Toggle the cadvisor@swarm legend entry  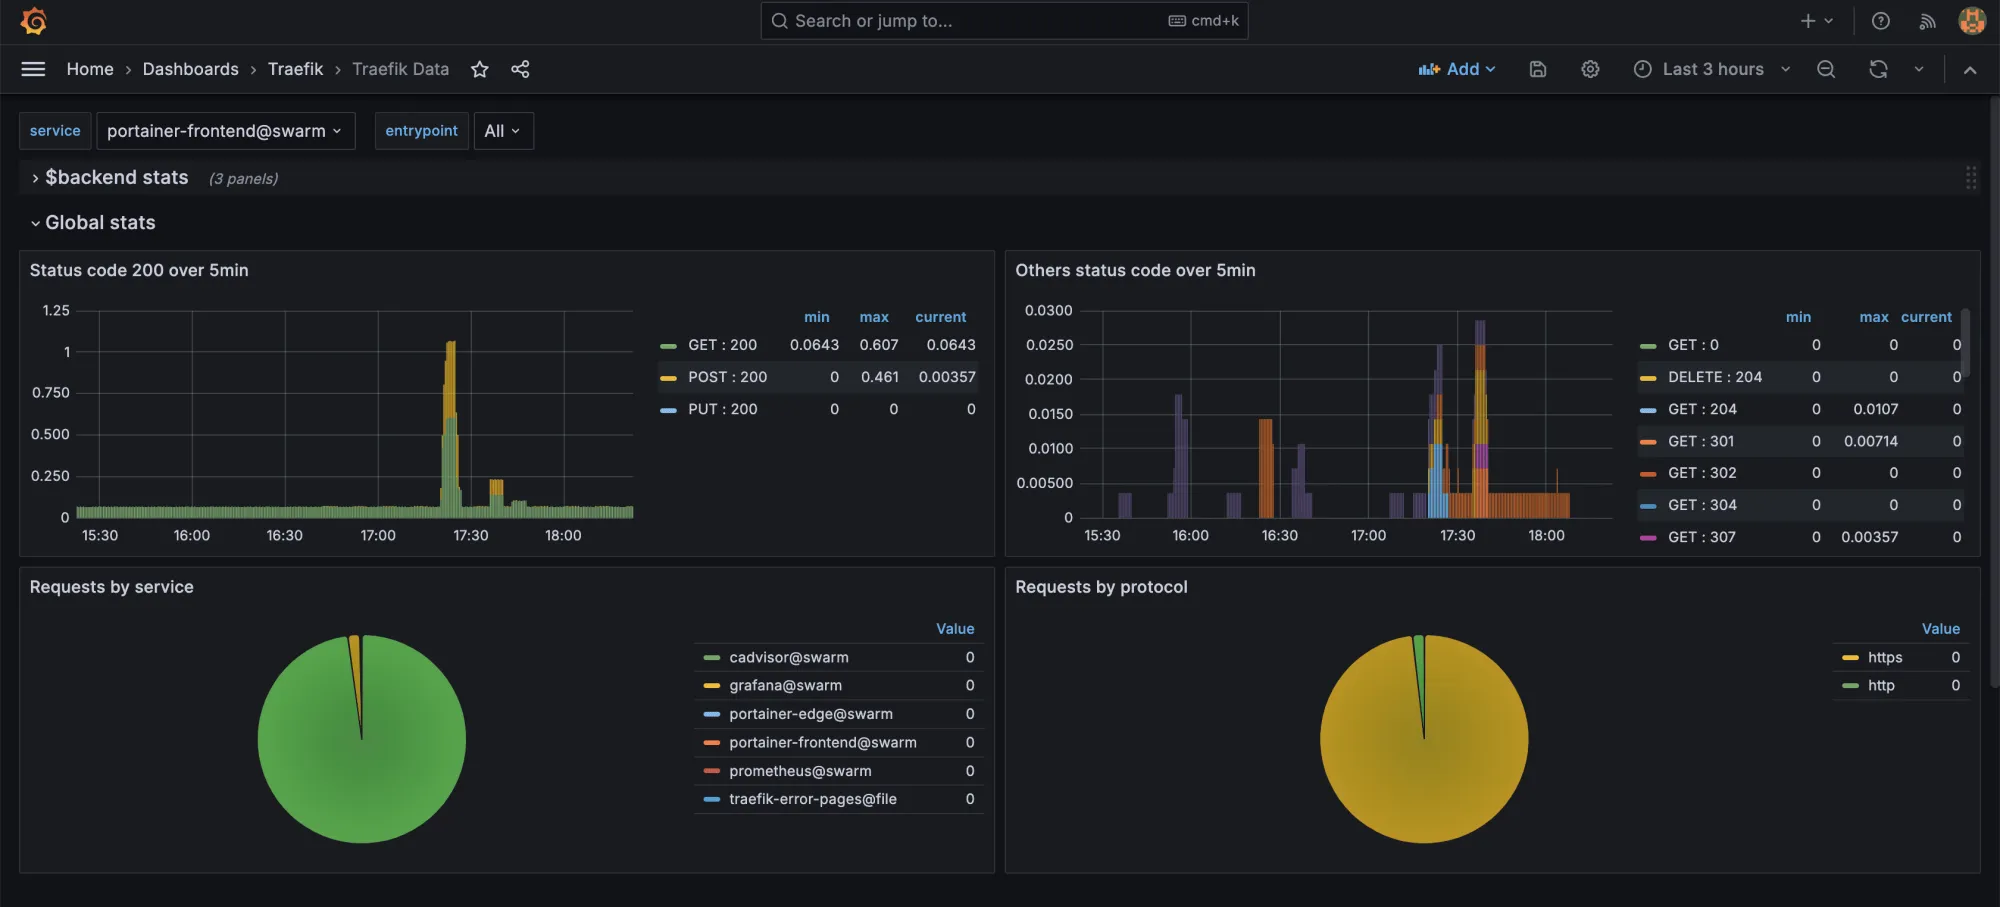(x=789, y=657)
